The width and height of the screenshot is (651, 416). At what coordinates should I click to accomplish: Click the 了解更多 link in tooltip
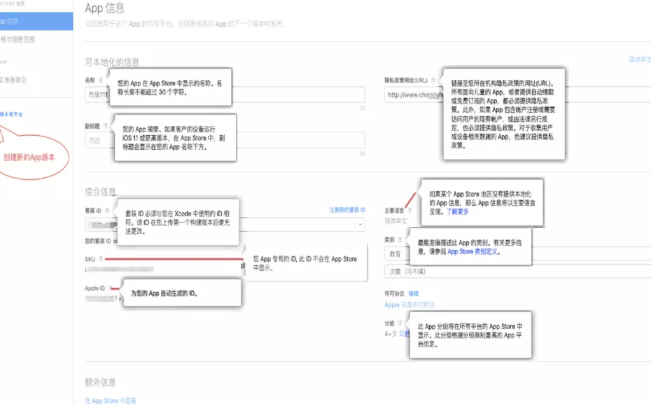[458, 212]
